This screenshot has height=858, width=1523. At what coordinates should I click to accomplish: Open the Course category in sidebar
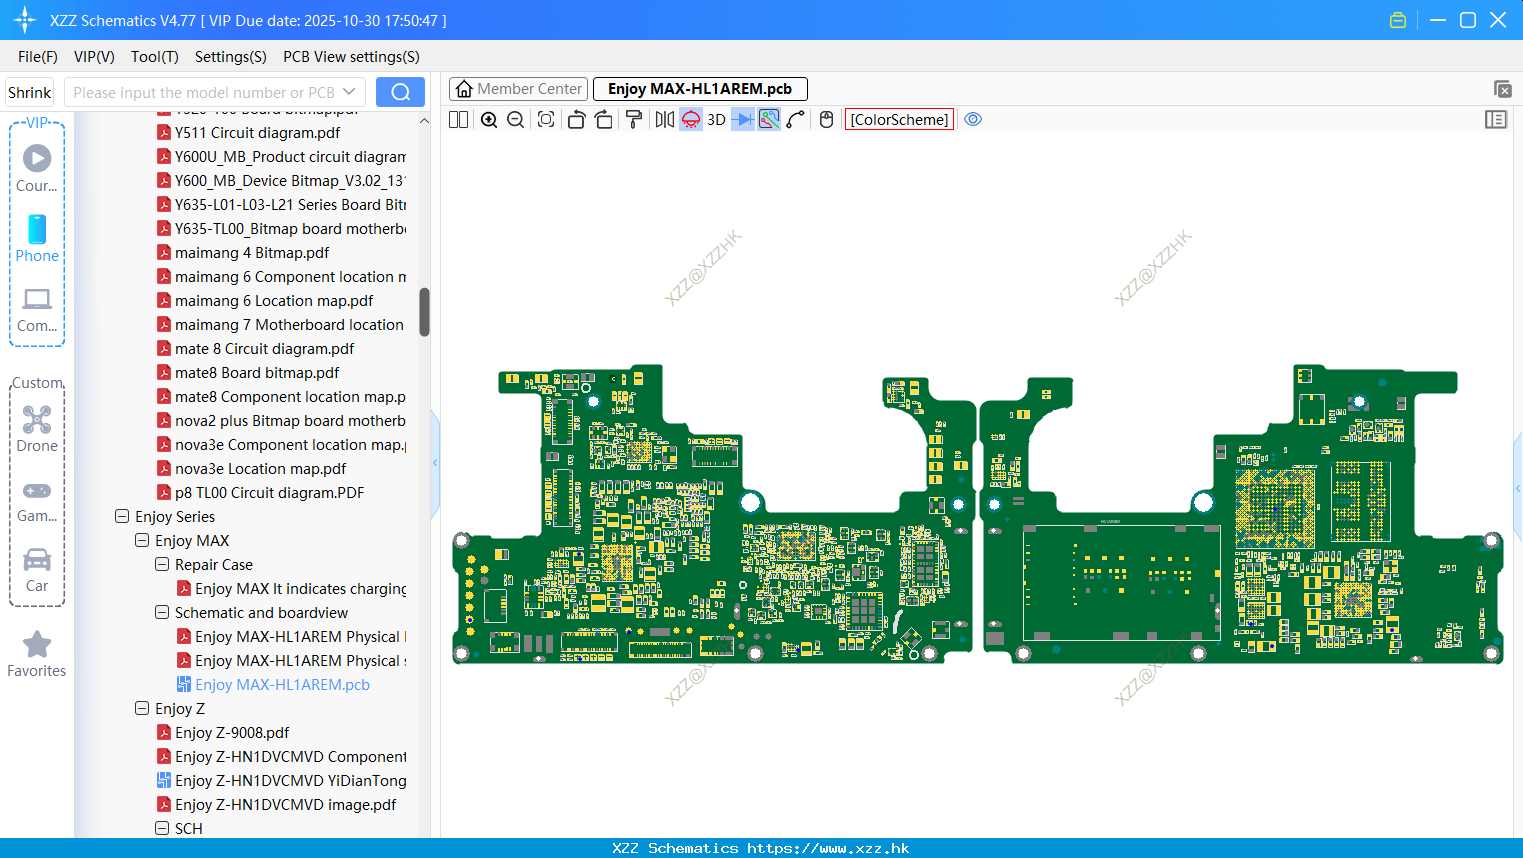click(37, 168)
